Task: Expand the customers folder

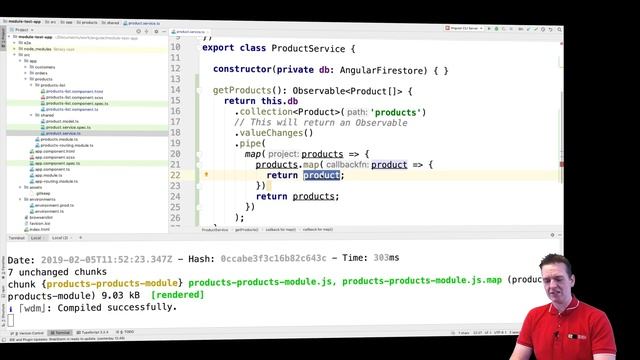Action: point(26,67)
